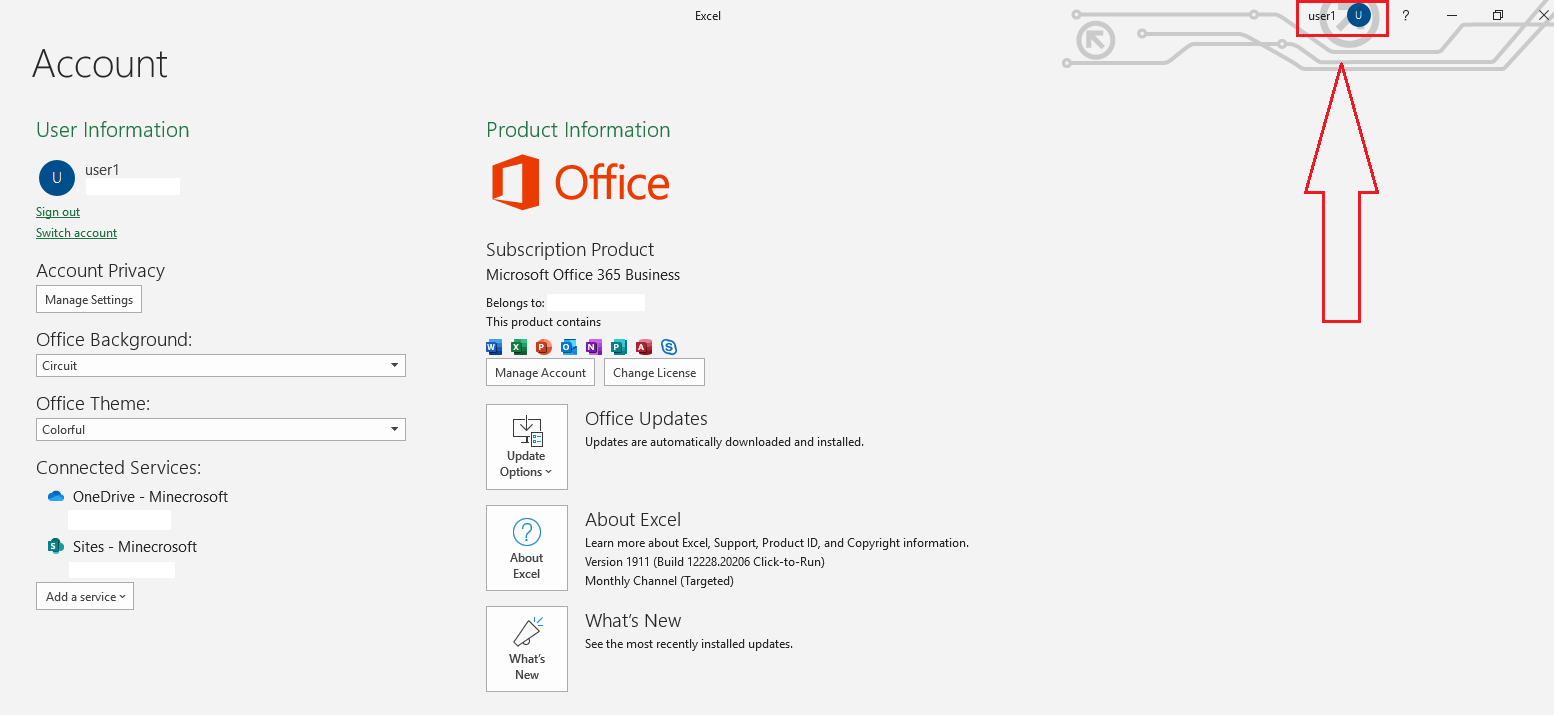The width and height of the screenshot is (1554, 715).
Task: Open the What's New button
Action: pyautogui.click(x=527, y=649)
